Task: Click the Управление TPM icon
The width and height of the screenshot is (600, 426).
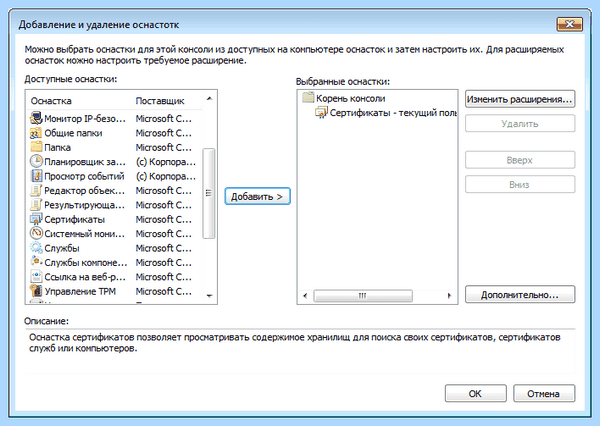Action: tap(36, 291)
